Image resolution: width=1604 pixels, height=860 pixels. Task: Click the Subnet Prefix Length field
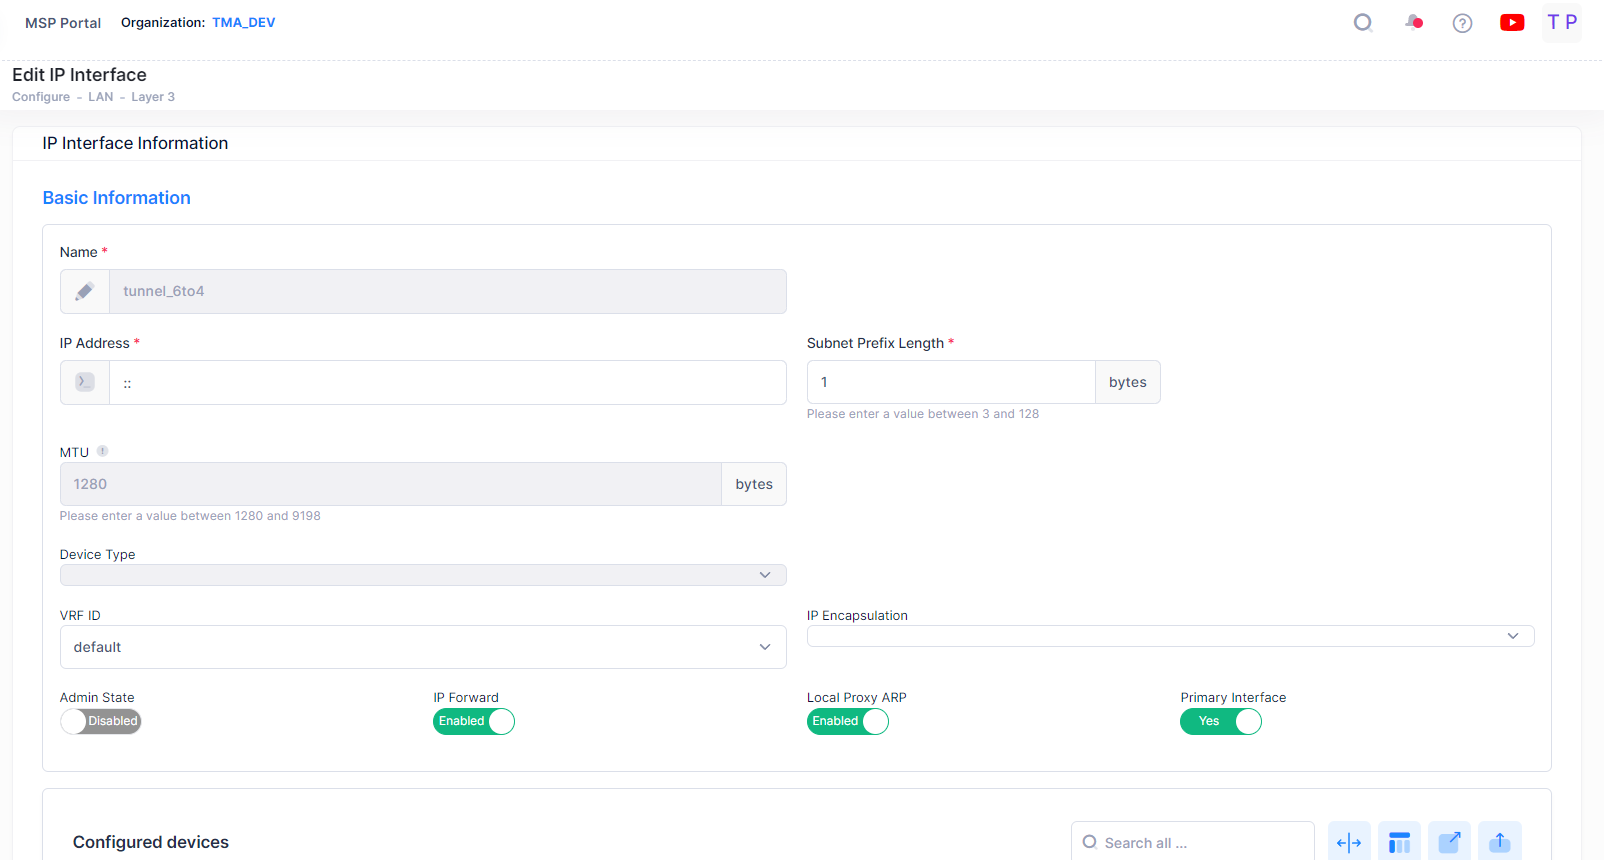click(x=950, y=382)
